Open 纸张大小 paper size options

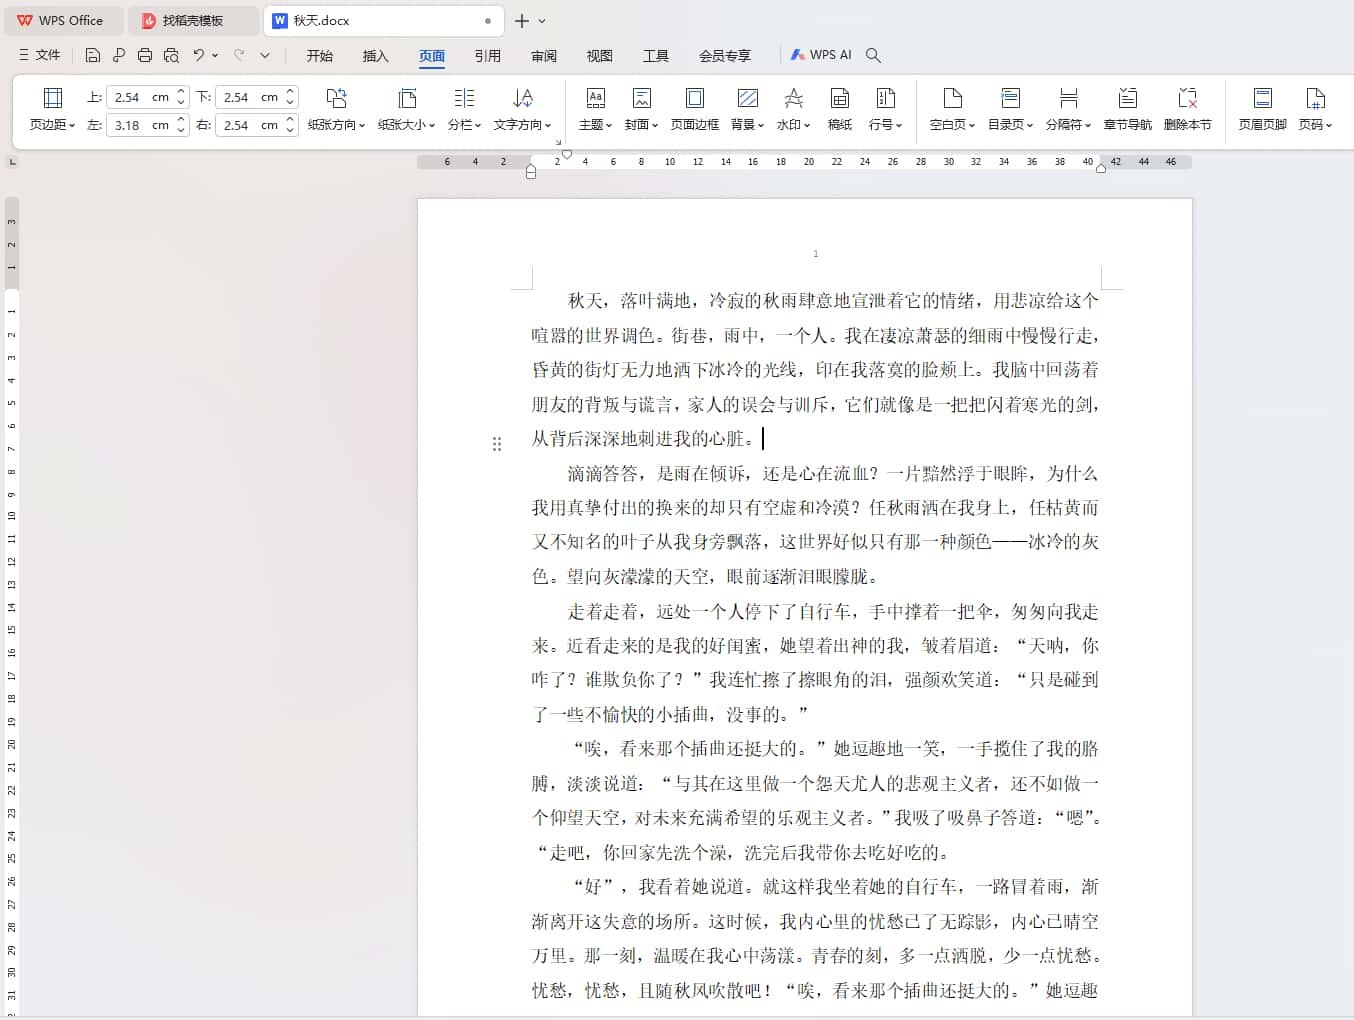point(406,109)
